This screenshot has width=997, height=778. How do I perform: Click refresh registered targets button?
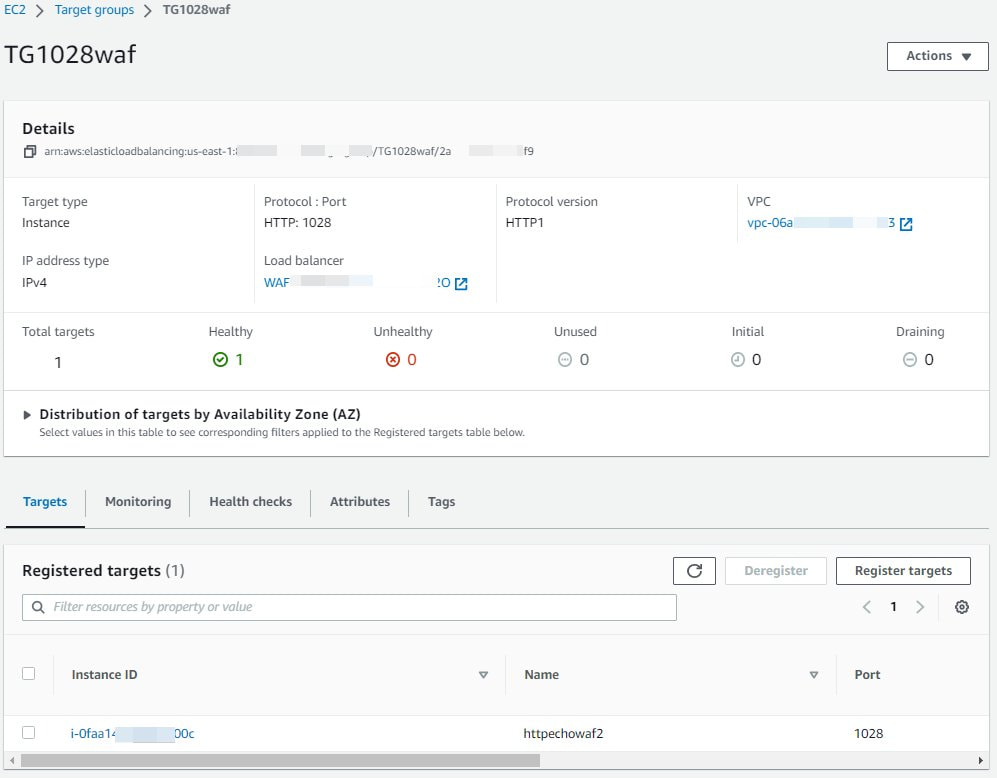(x=694, y=571)
